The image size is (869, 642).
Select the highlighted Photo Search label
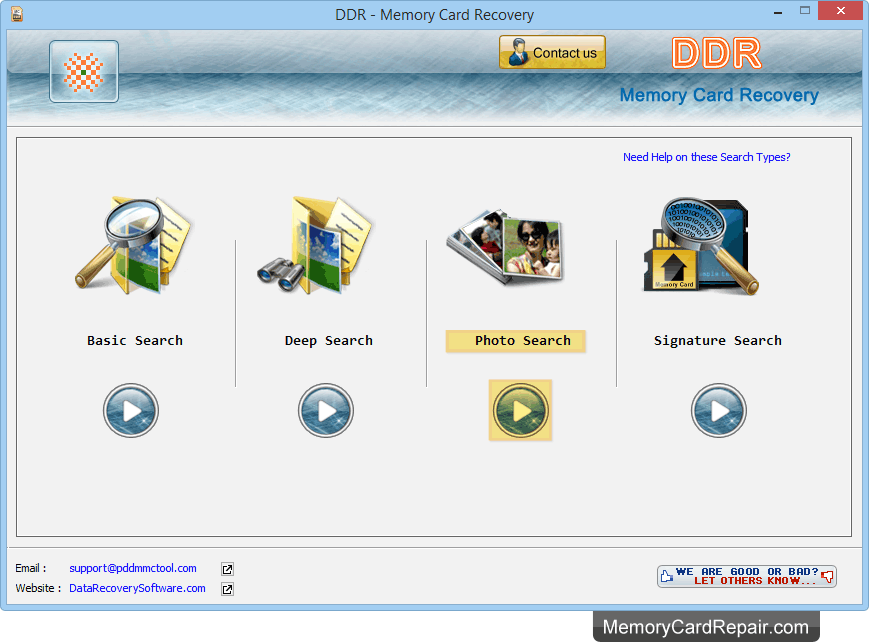(x=515, y=340)
